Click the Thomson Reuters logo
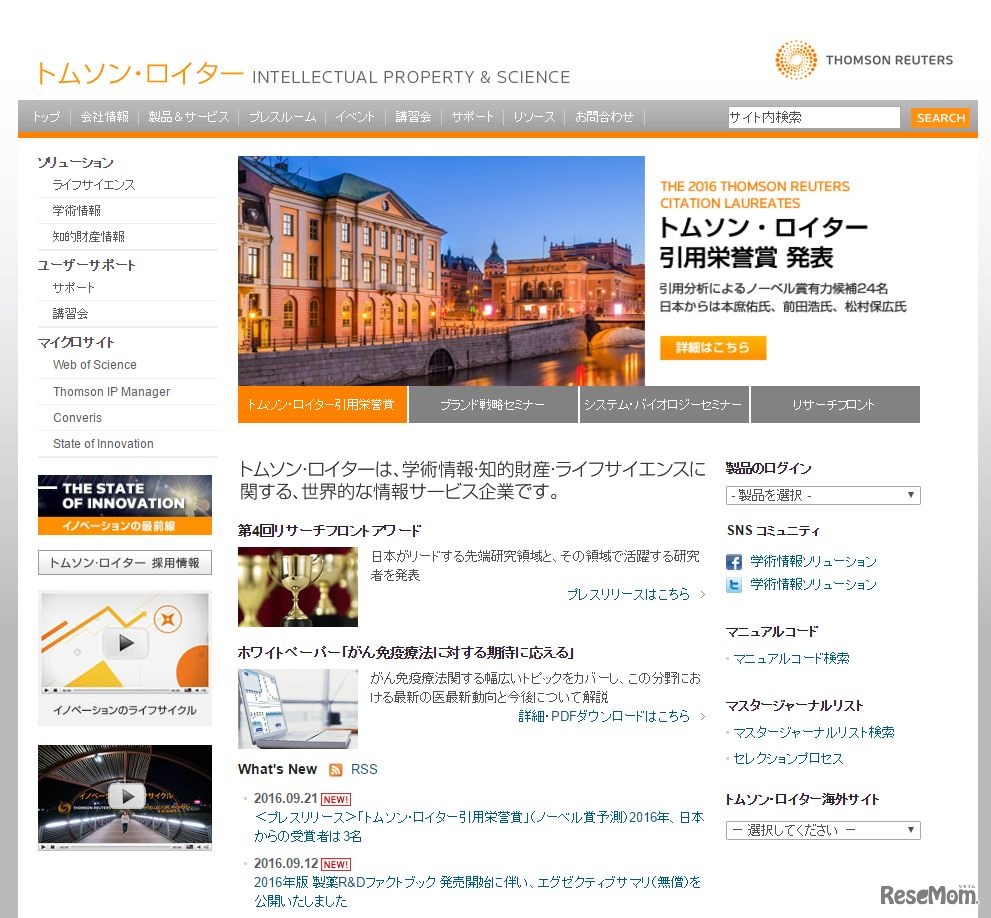The image size is (991, 918). tap(863, 60)
